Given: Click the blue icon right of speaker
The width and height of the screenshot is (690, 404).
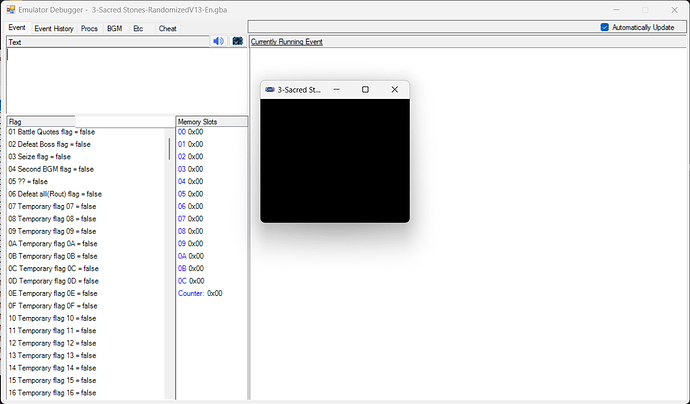Looking at the screenshot, I should tap(237, 41).
